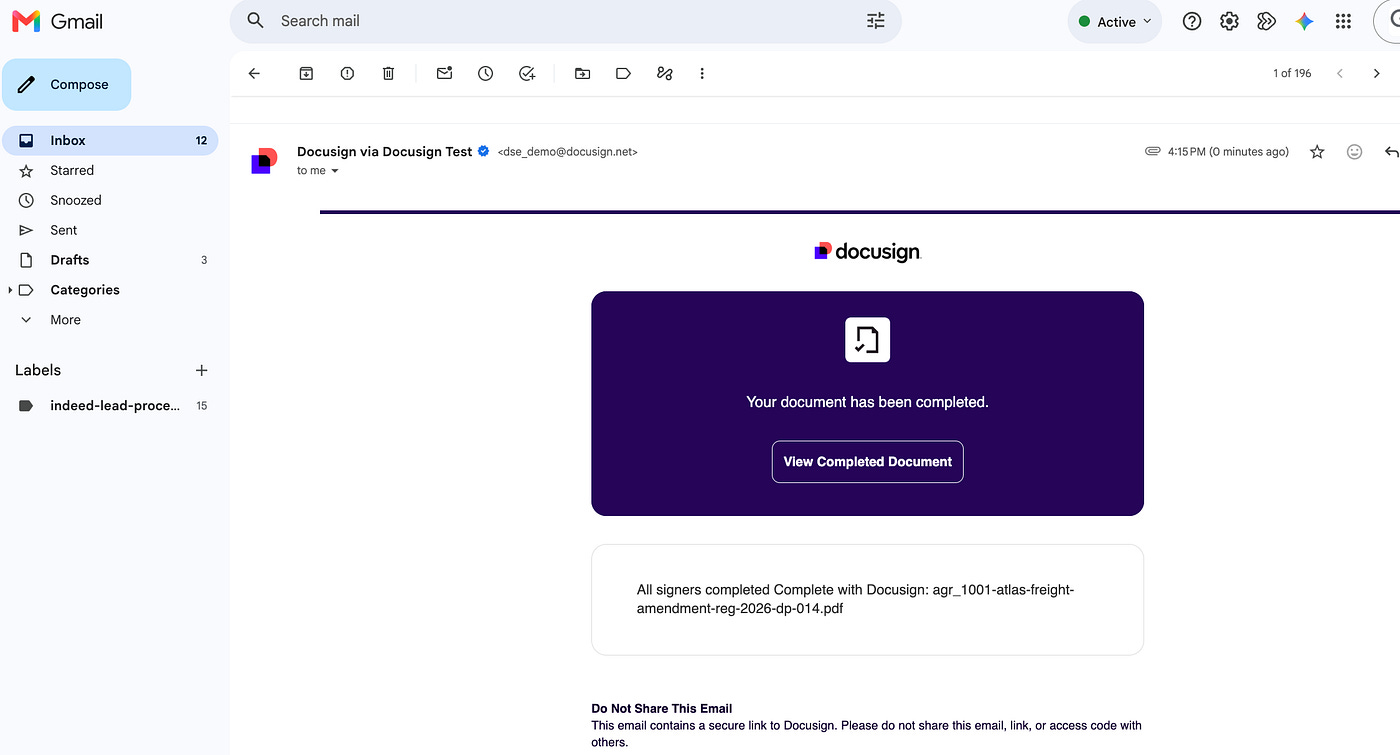Open the three-dot More menu in toolbar
The height and width of the screenshot is (755, 1400).
pyautogui.click(x=702, y=73)
